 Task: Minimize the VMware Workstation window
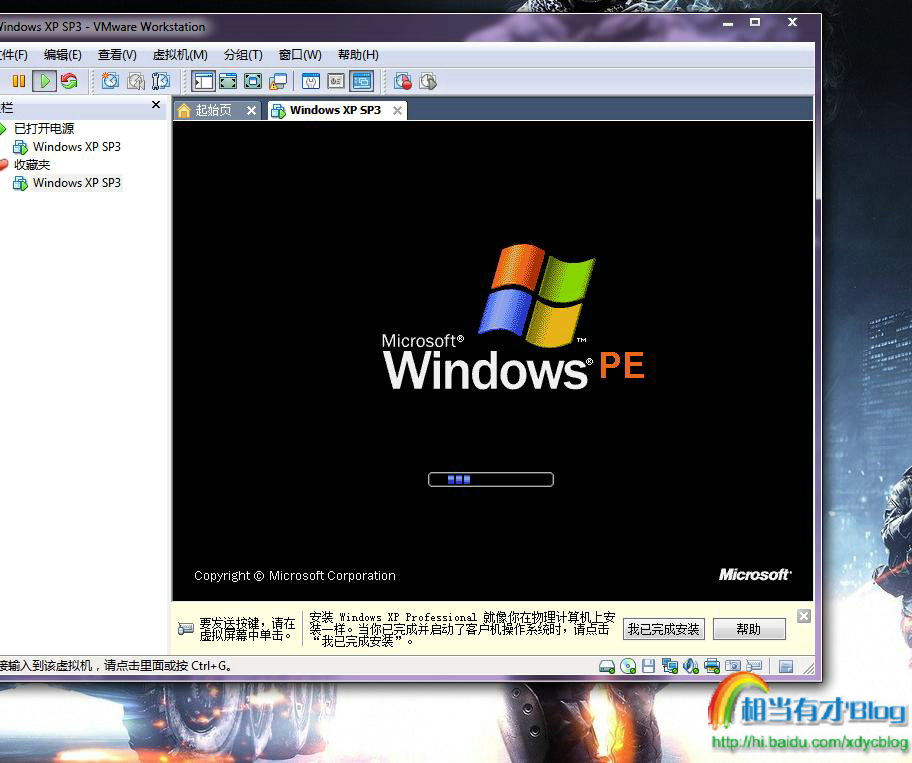click(728, 23)
